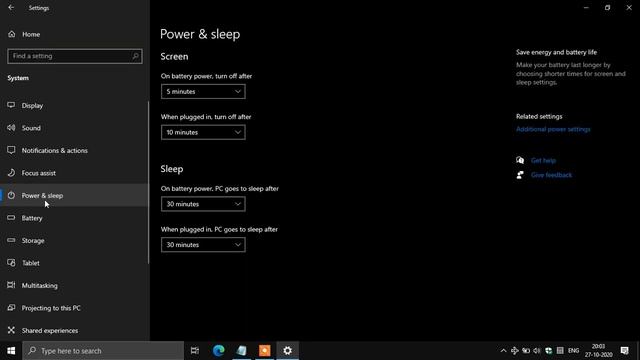Viewport: 640px width, 360px height.
Task: Expand the on-battery PC sleep dropdown
Action: [x=203, y=204]
